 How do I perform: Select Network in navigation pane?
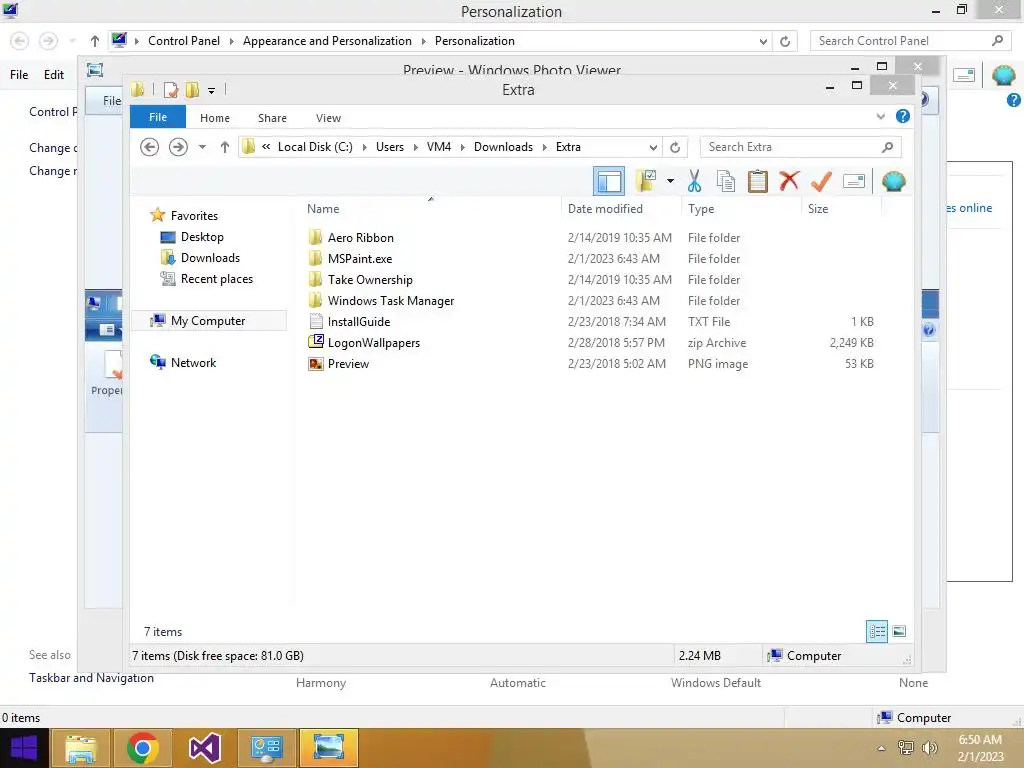point(193,362)
